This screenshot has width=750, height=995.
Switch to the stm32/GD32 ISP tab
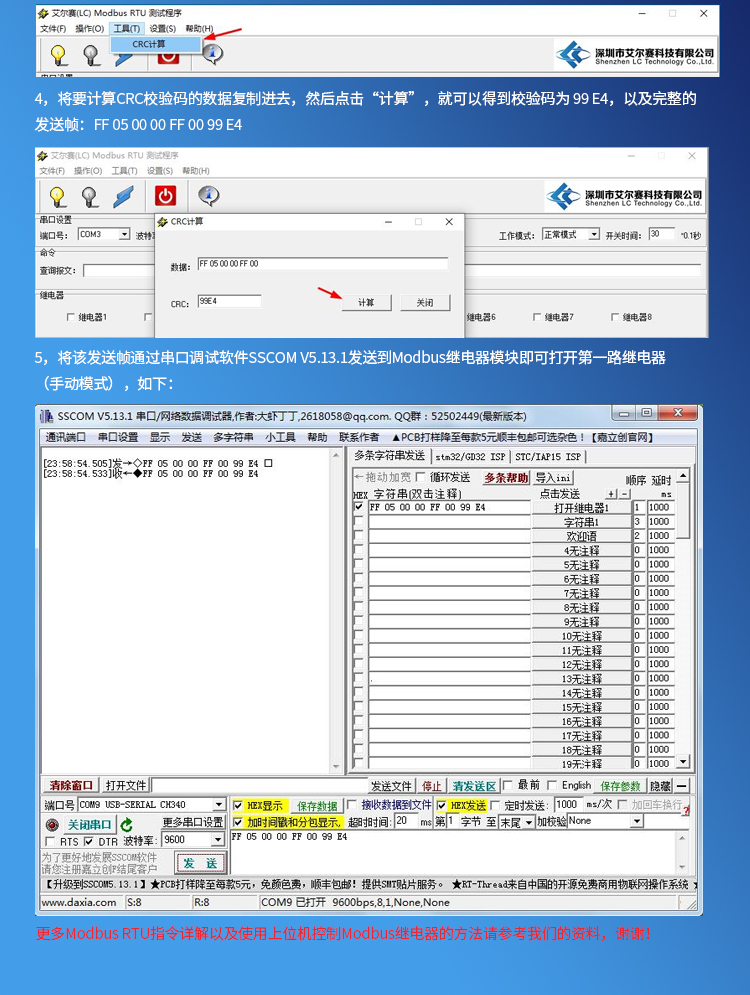470,457
